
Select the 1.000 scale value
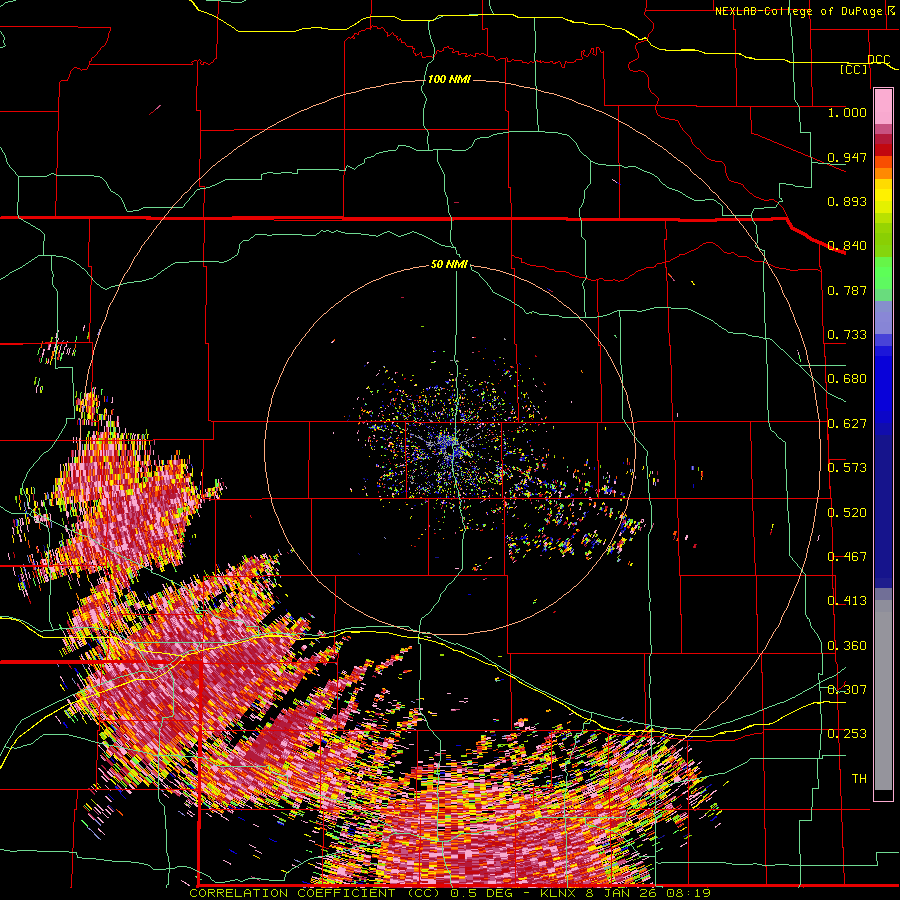click(847, 112)
